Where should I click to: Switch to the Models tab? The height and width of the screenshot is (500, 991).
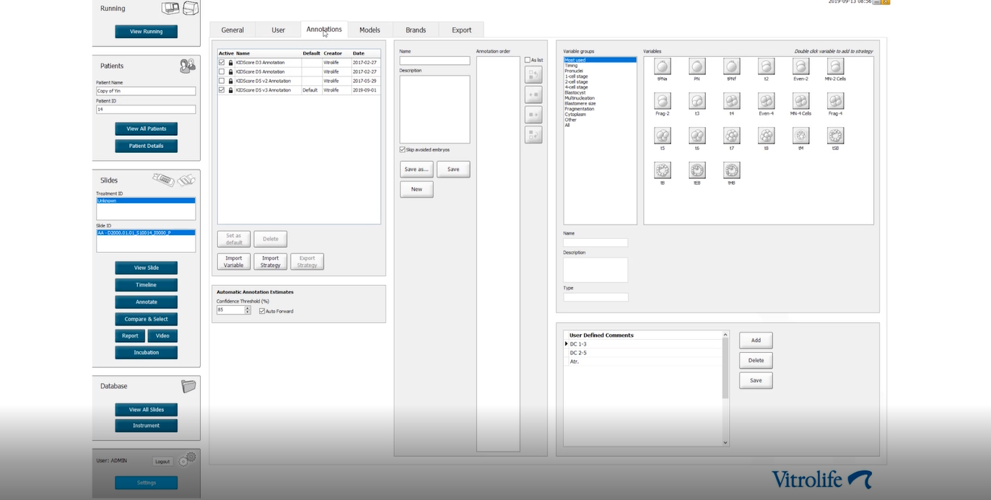(370, 30)
